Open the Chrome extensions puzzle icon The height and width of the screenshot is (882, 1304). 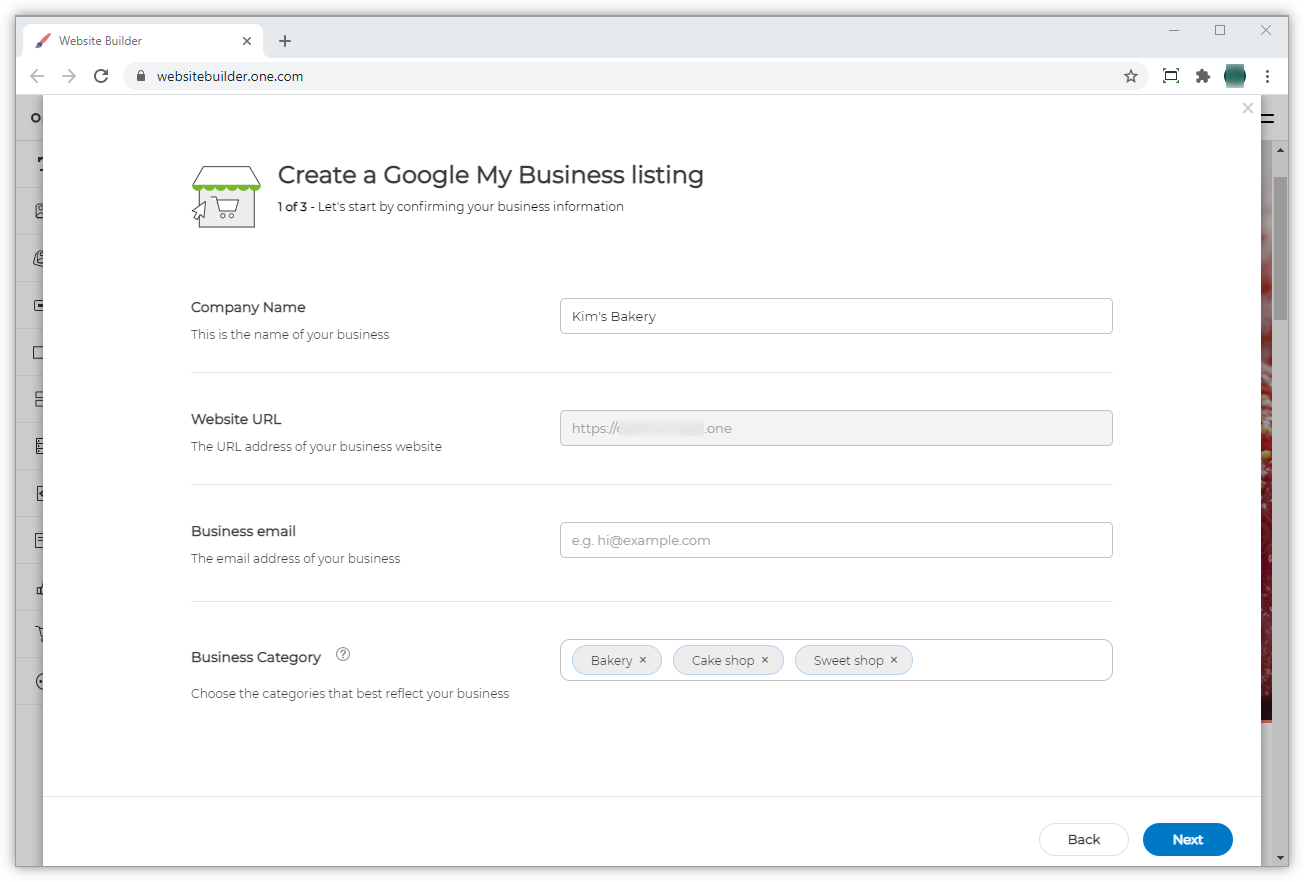point(1202,76)
